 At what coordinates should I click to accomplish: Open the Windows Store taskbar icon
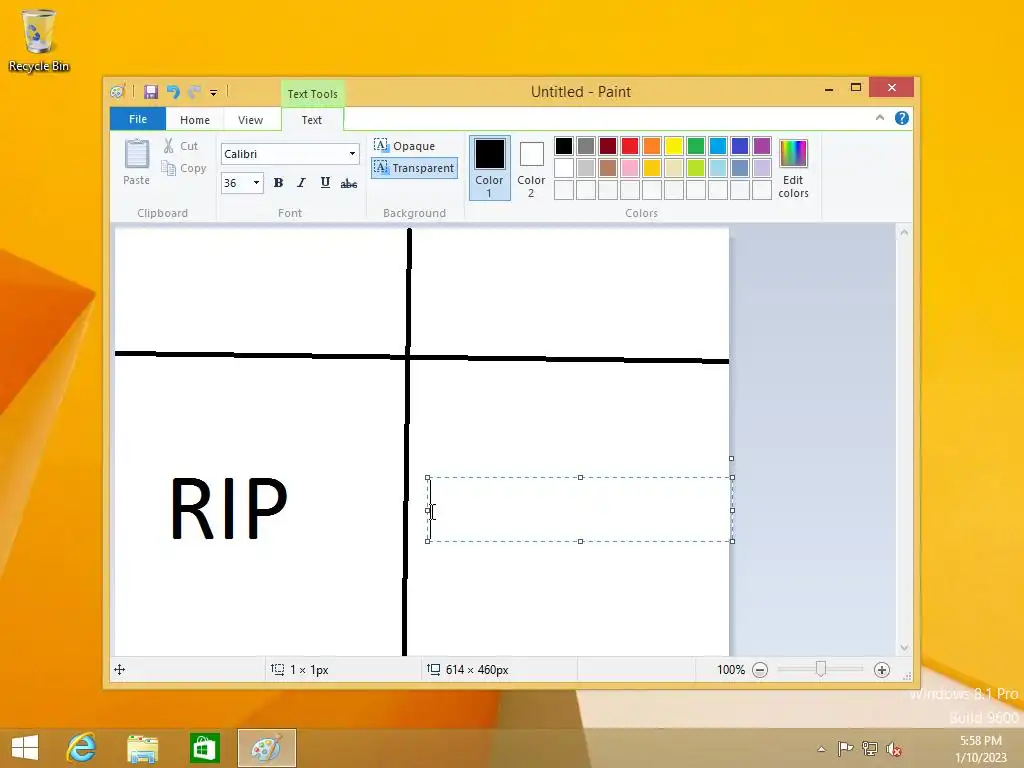204,748
